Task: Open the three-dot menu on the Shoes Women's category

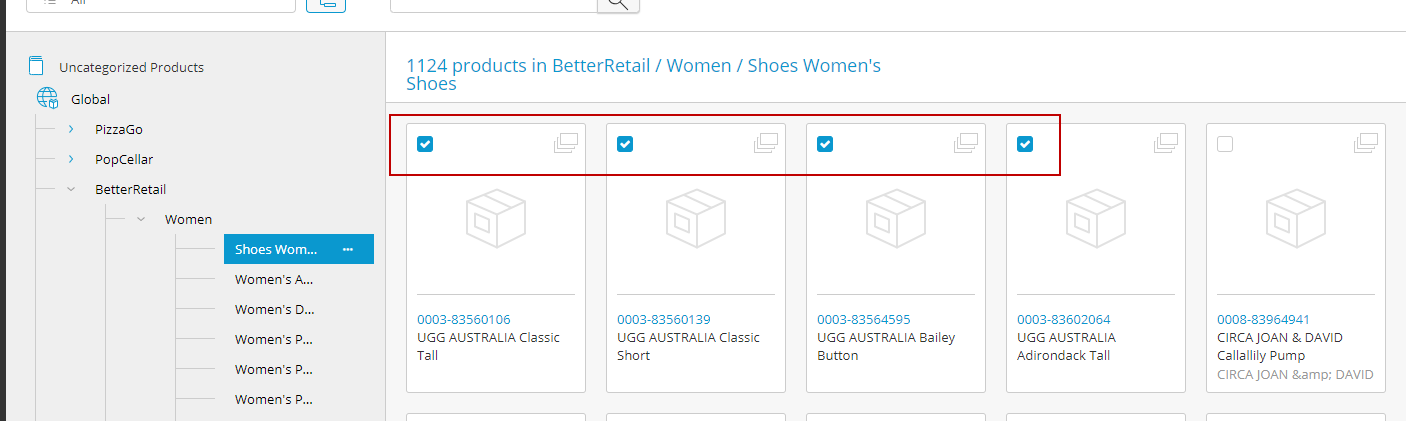Action: (x=348, y=249)
